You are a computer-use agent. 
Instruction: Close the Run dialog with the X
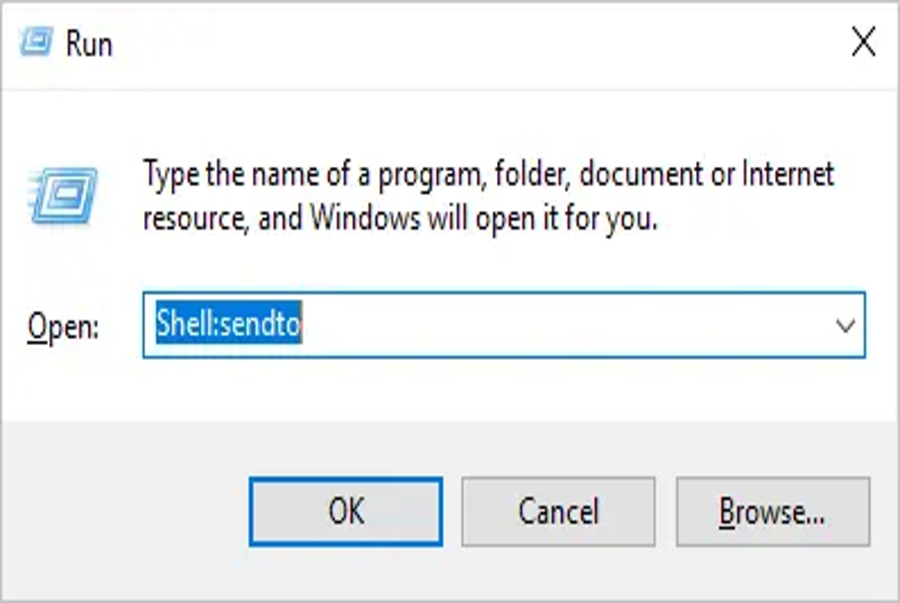[863, 42]
